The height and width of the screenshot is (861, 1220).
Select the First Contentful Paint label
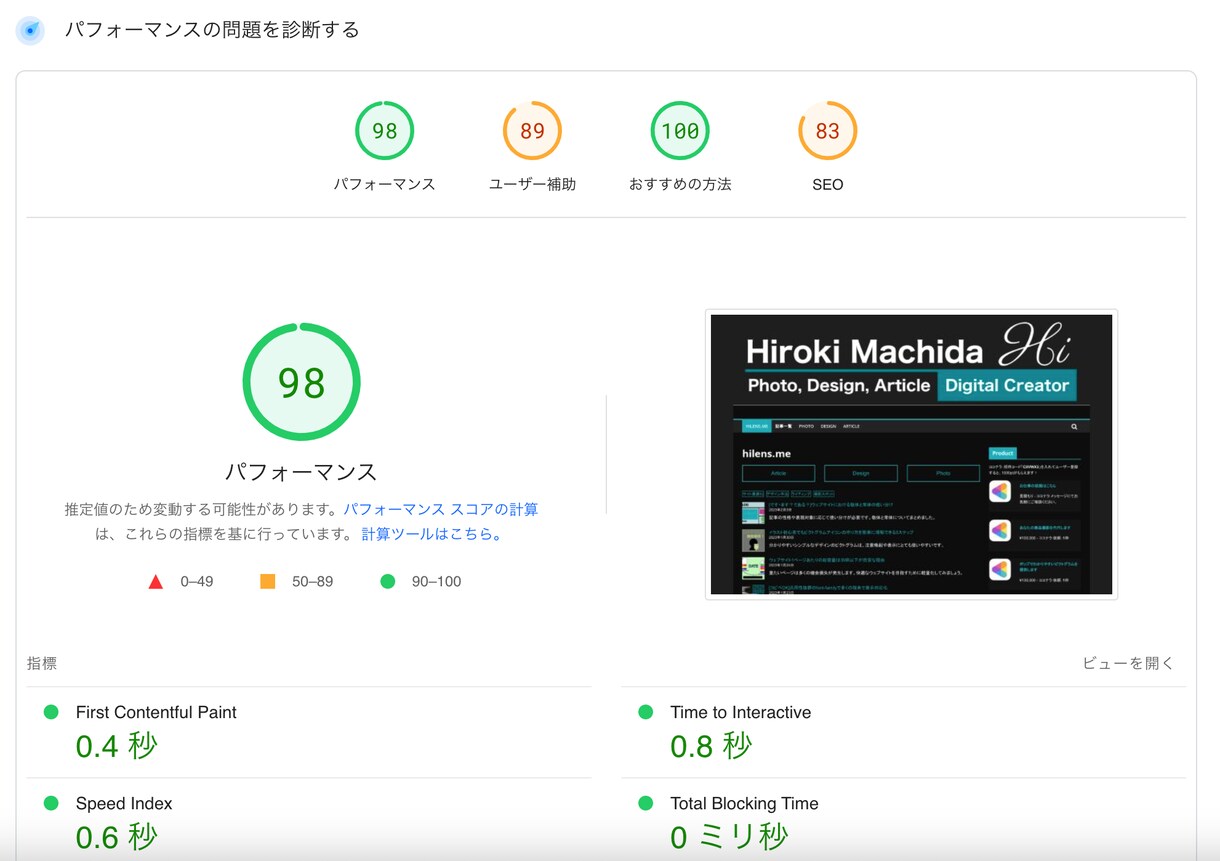click(x=156, y=712)
